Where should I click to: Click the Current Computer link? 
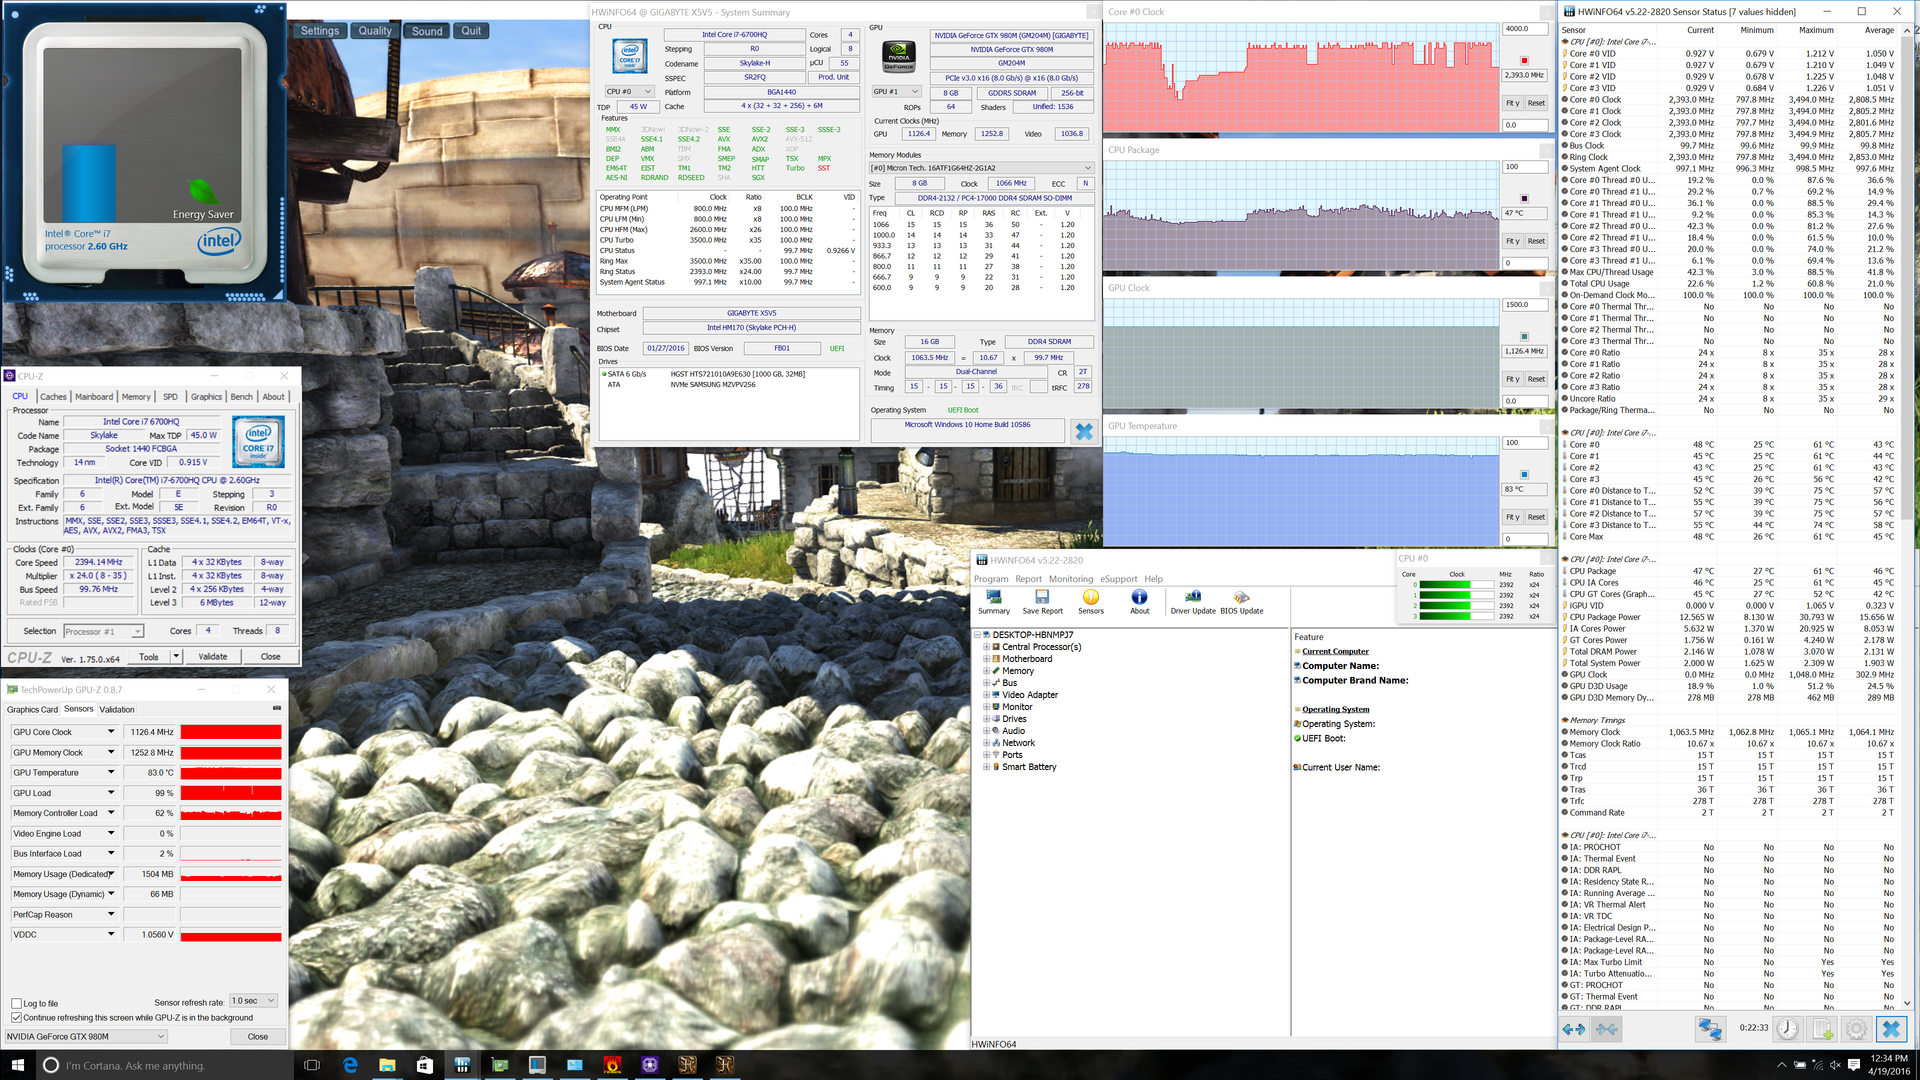tap(1335, 651)
